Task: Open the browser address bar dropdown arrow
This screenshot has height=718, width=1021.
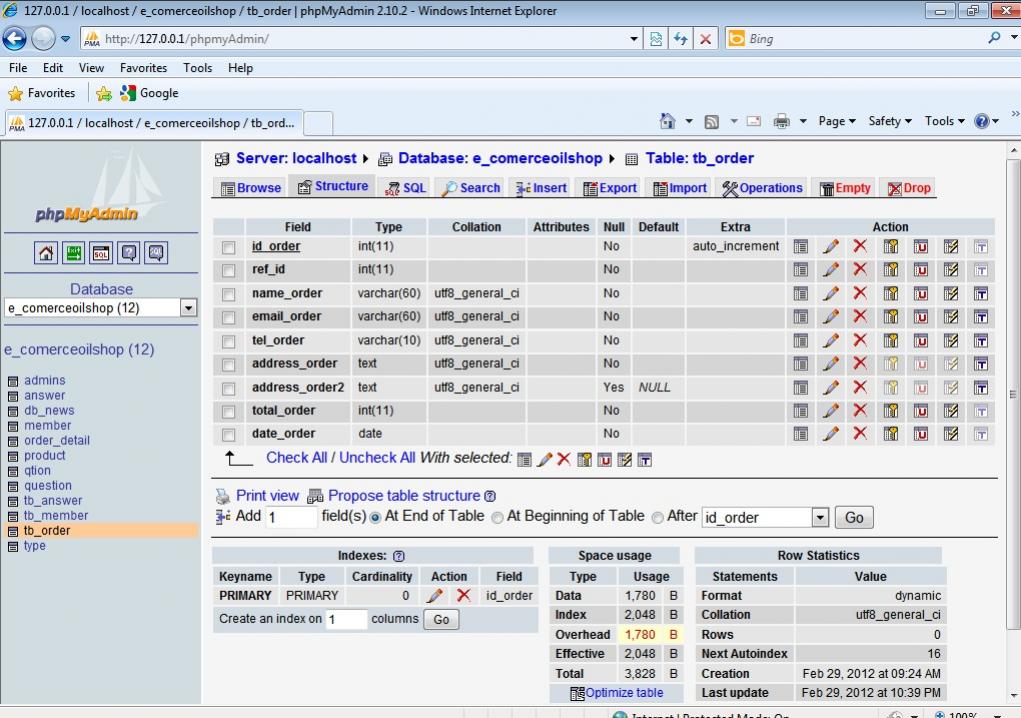Action: [635, 39]
